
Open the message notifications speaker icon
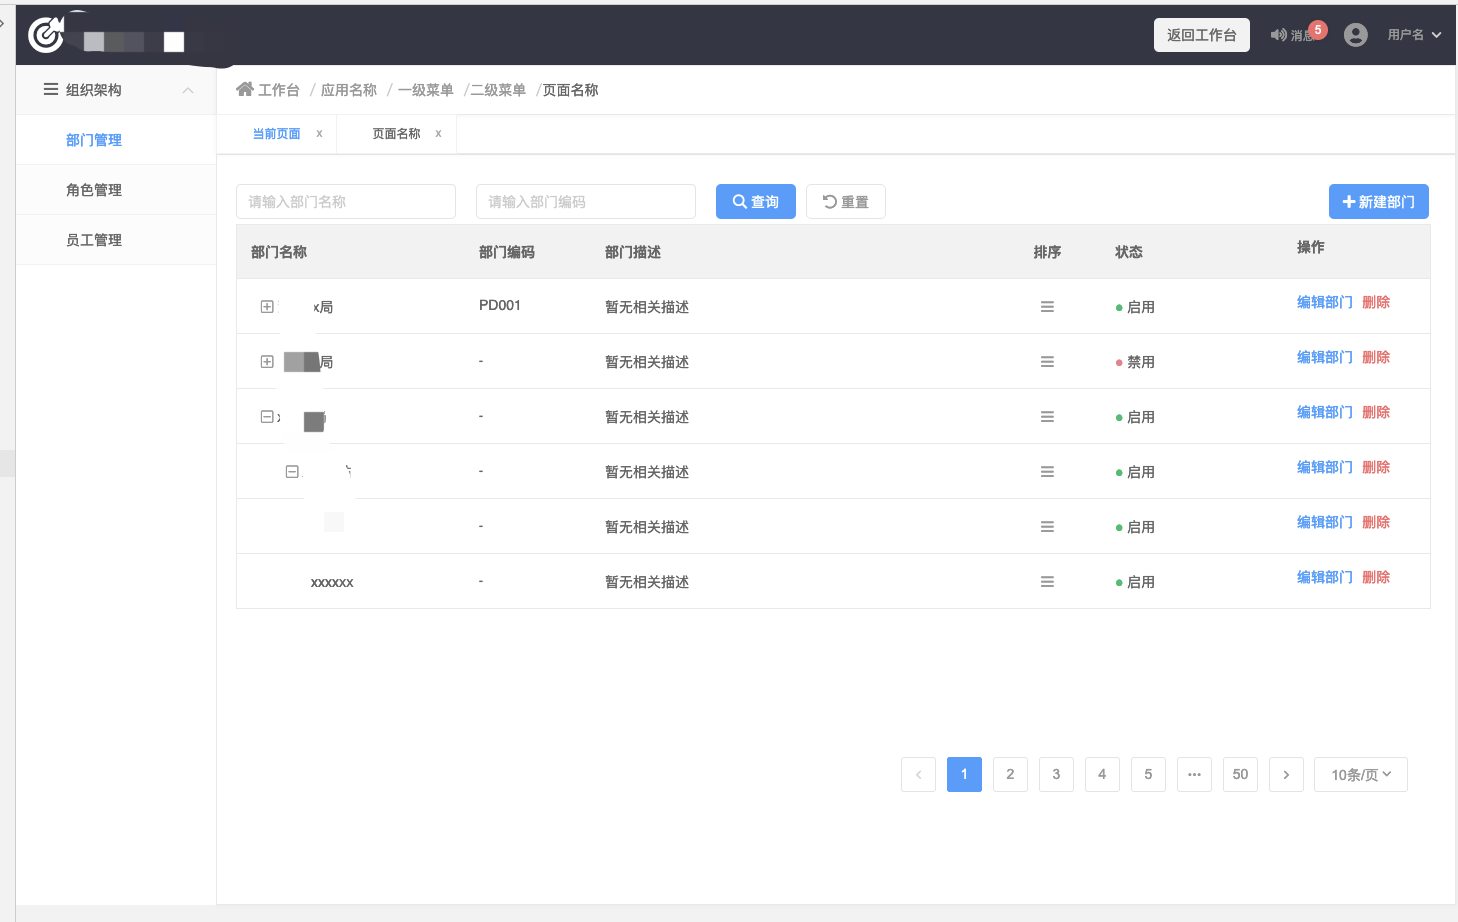click(1279, 35)
